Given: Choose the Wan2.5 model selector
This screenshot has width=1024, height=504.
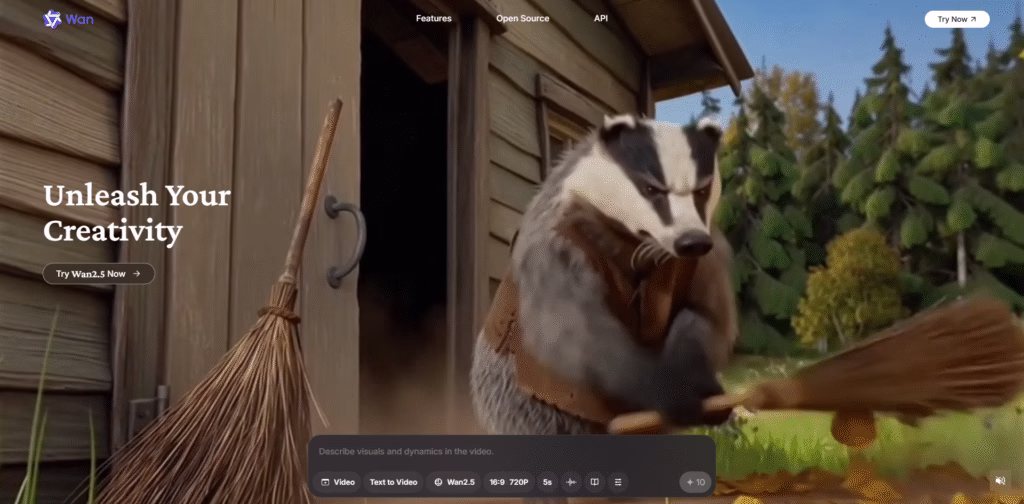Looking at the screenshot, I should 454,482.
